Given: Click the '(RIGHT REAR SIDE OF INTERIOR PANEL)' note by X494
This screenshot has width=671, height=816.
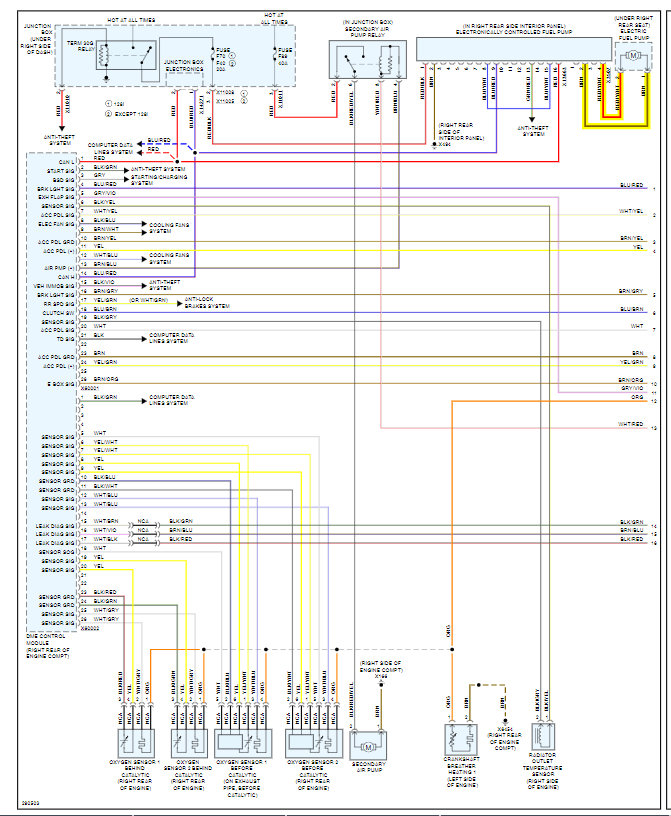Looking at the screenshot, I should click(461, 132).
